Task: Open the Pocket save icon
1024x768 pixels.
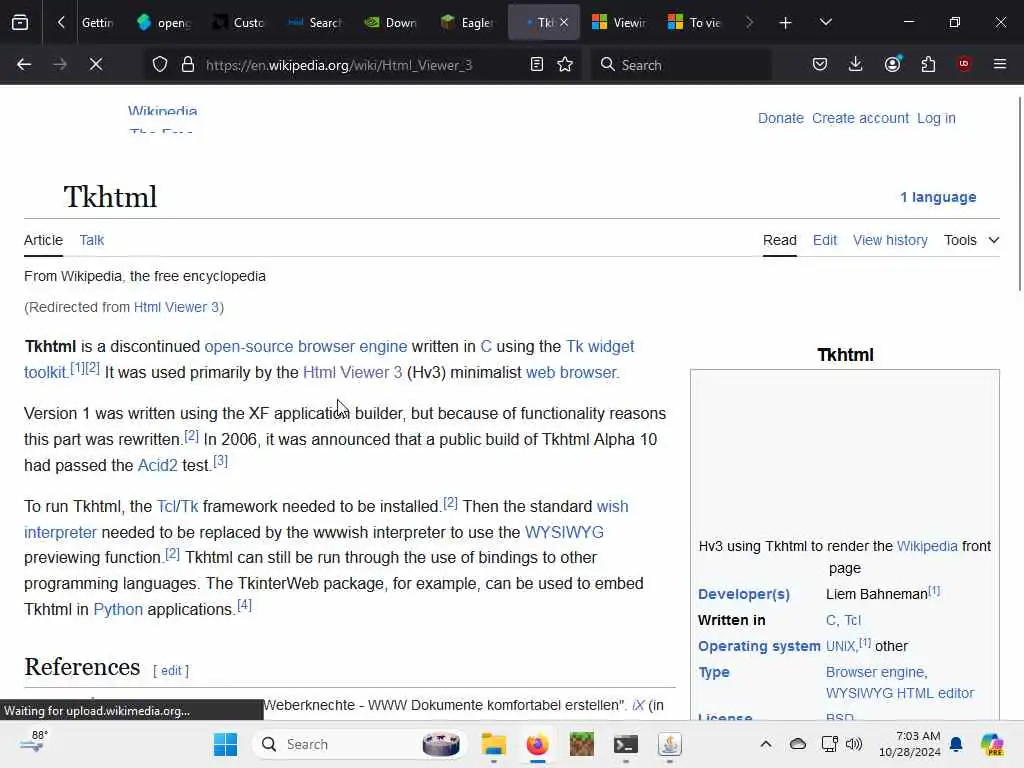Action: point(820,64)
